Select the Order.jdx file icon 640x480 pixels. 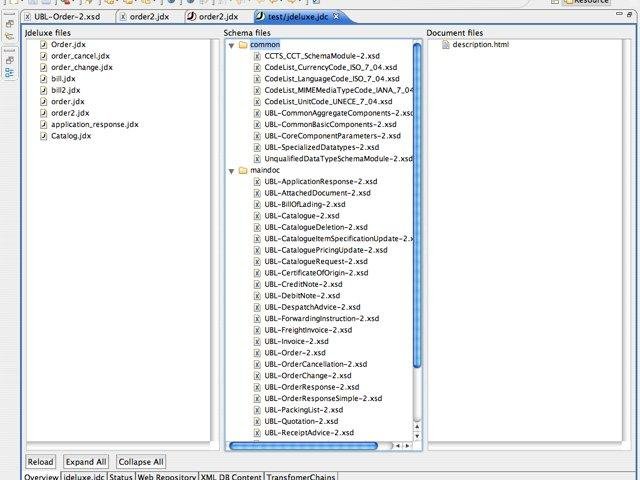[x=44, y=44]
